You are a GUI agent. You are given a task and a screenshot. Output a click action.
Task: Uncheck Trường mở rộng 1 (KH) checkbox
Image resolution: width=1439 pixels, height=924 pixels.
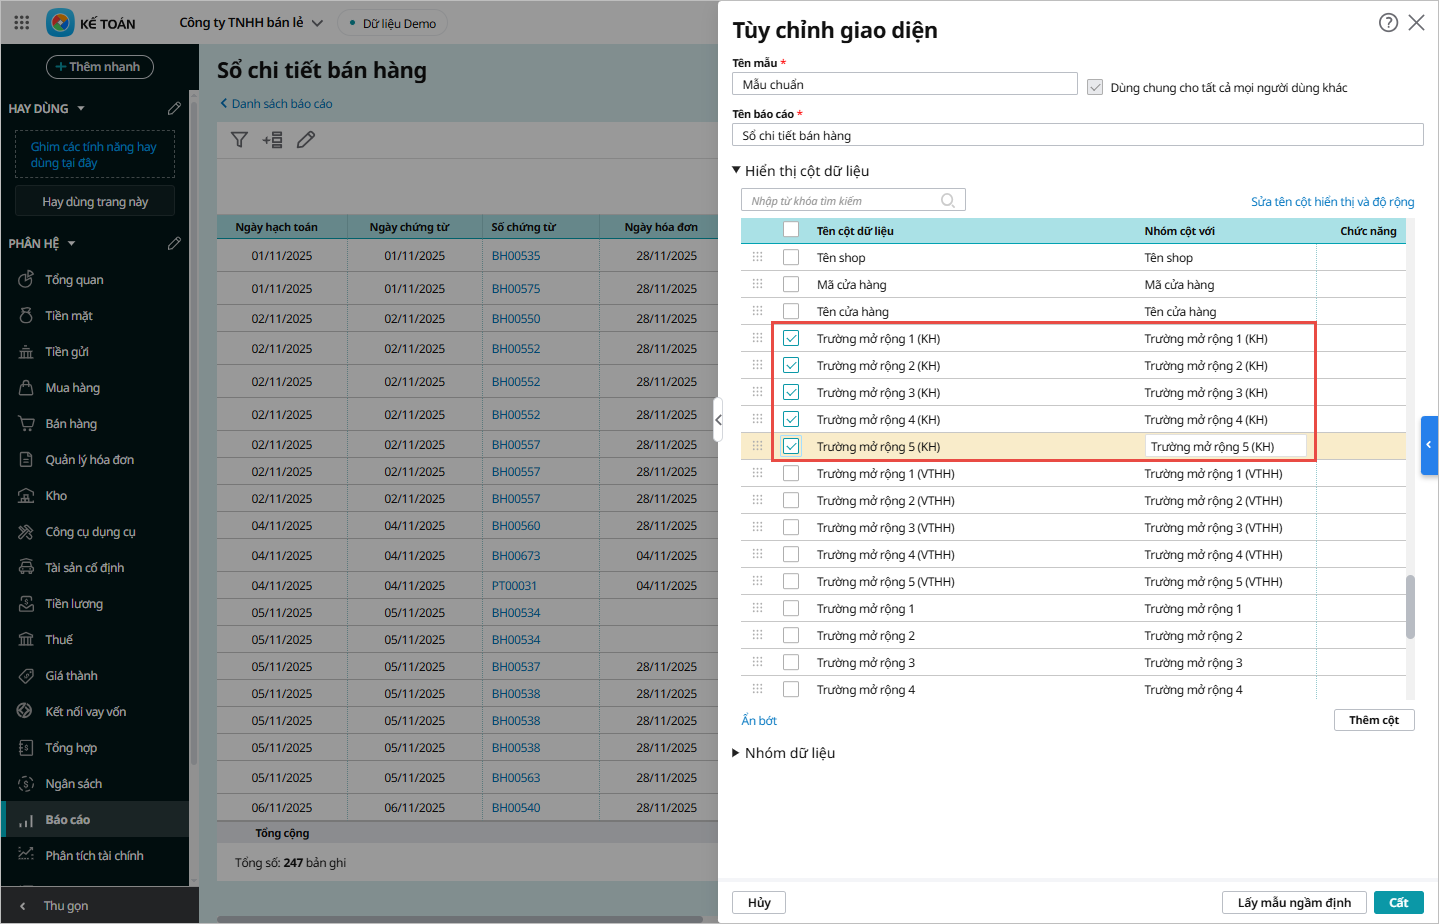coord(791,339)
